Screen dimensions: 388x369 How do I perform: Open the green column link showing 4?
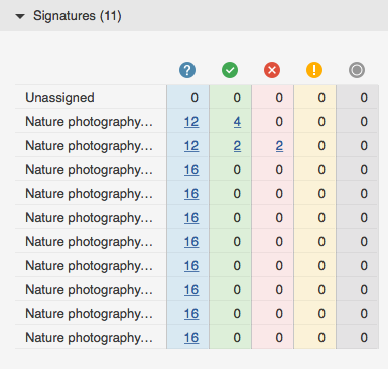pyautogui.click(x=237, y=122)
